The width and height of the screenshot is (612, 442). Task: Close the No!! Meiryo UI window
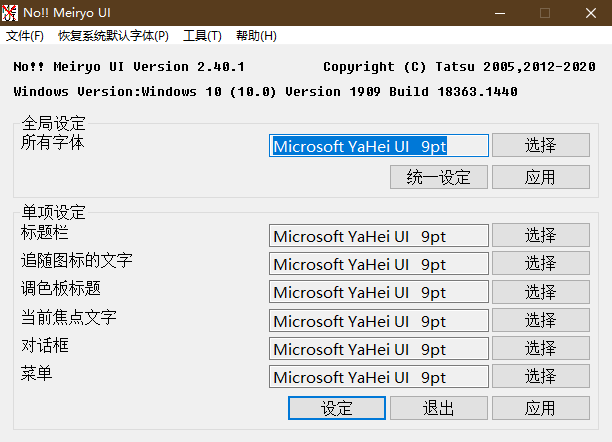coord(591,13)
